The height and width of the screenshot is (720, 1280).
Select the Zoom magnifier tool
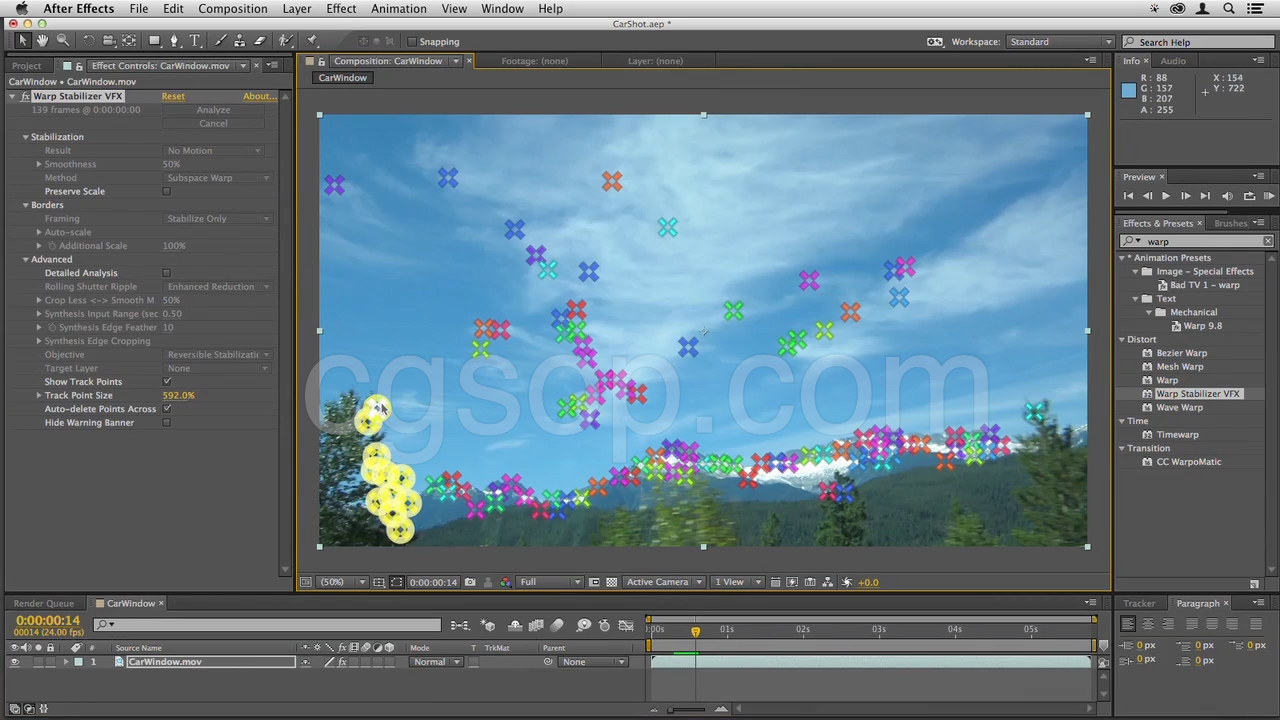[x=63, y=41]
